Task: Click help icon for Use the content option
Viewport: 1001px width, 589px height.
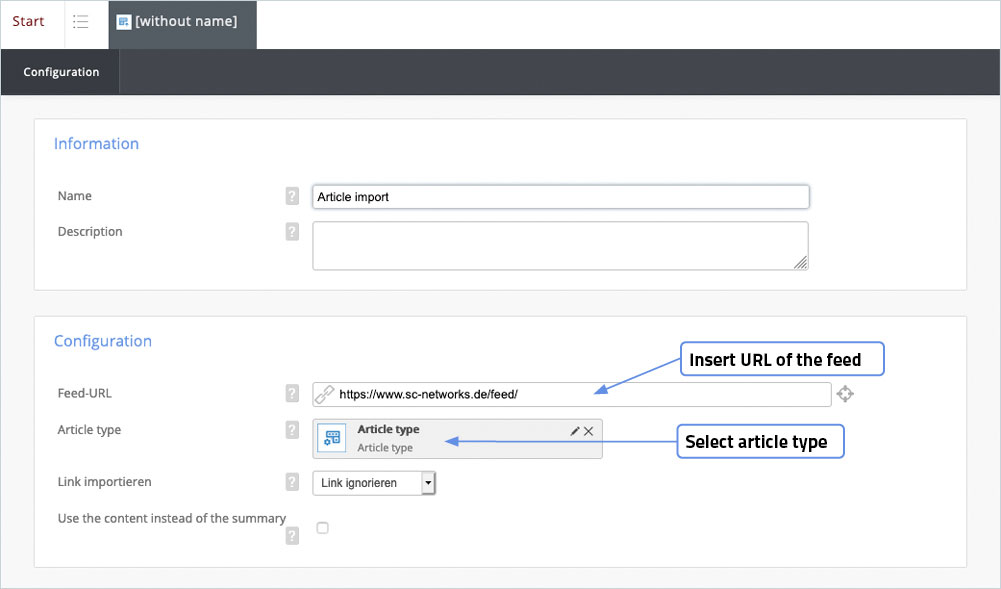Action: 292,536
